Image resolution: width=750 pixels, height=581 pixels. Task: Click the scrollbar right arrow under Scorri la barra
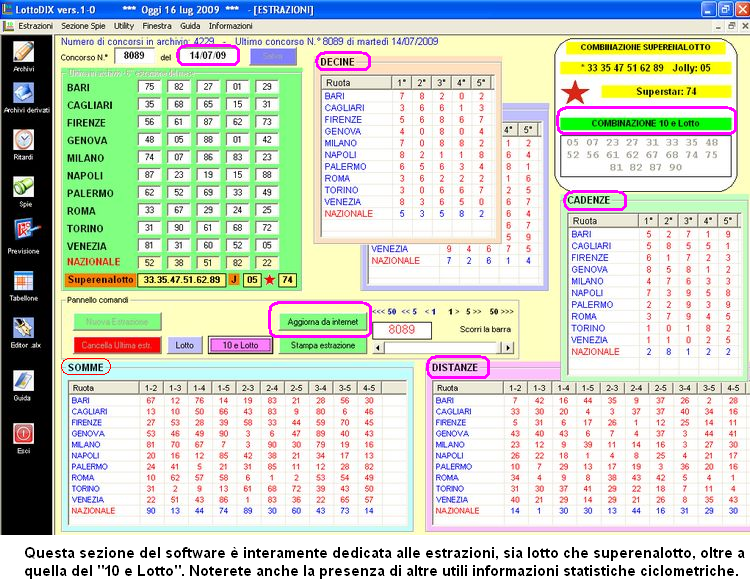pyautogui.click(x=507, y=348)
